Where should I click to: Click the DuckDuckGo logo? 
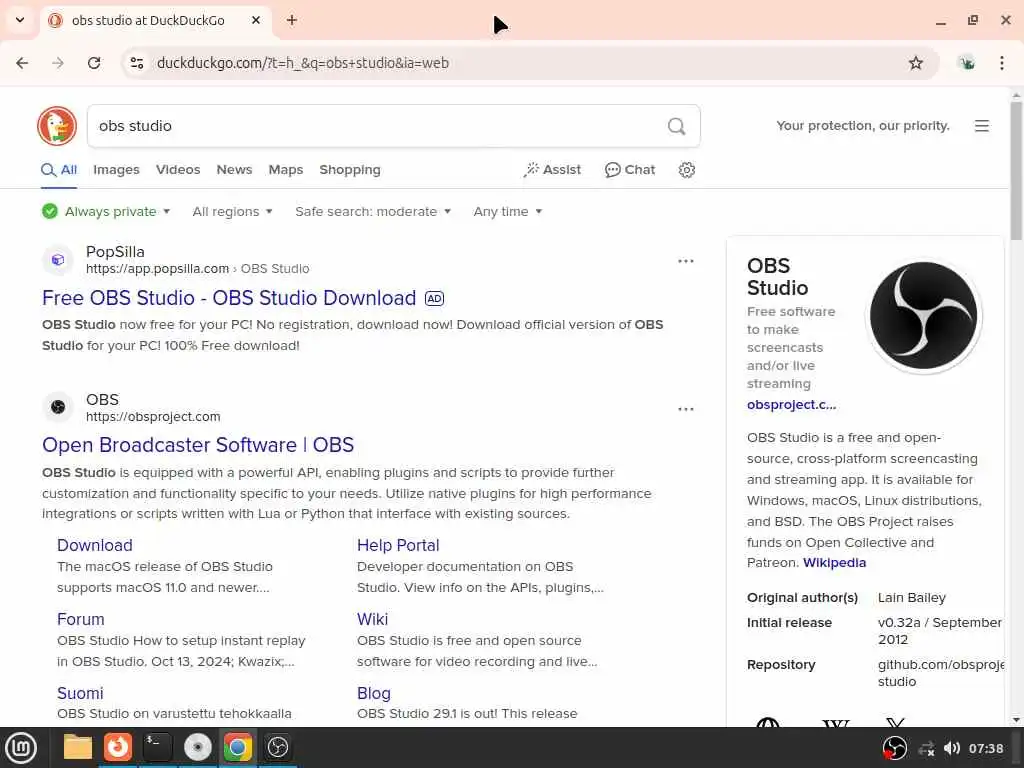[57, 126]
